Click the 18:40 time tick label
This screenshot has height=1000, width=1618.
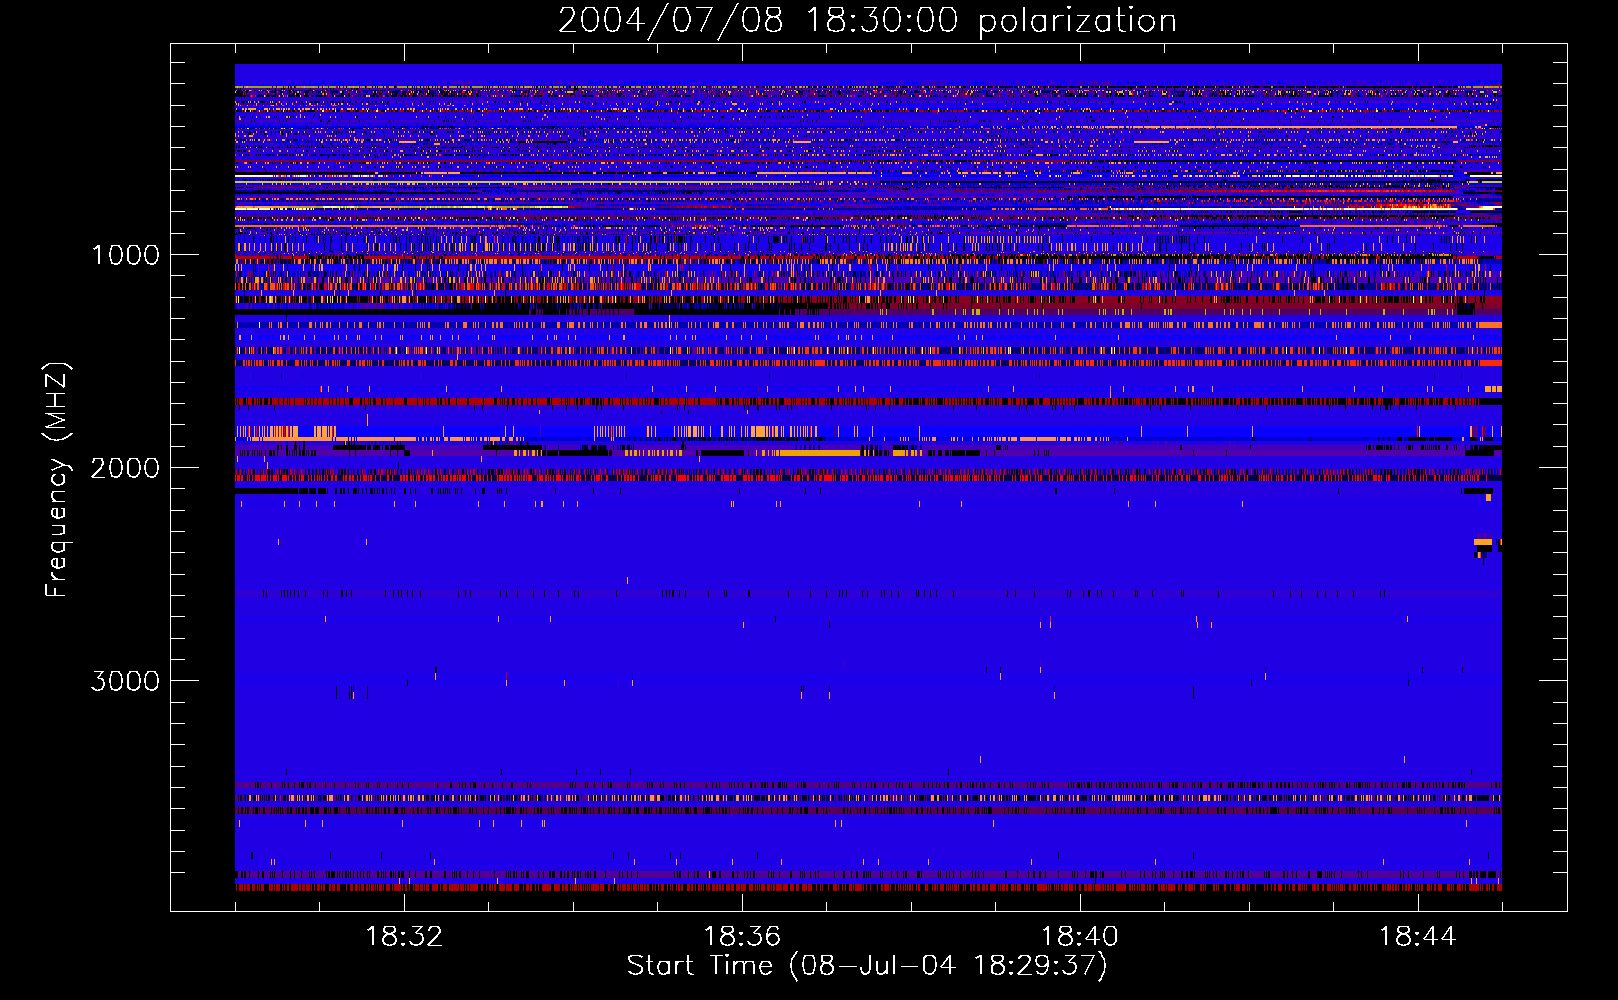(1080, 937)
